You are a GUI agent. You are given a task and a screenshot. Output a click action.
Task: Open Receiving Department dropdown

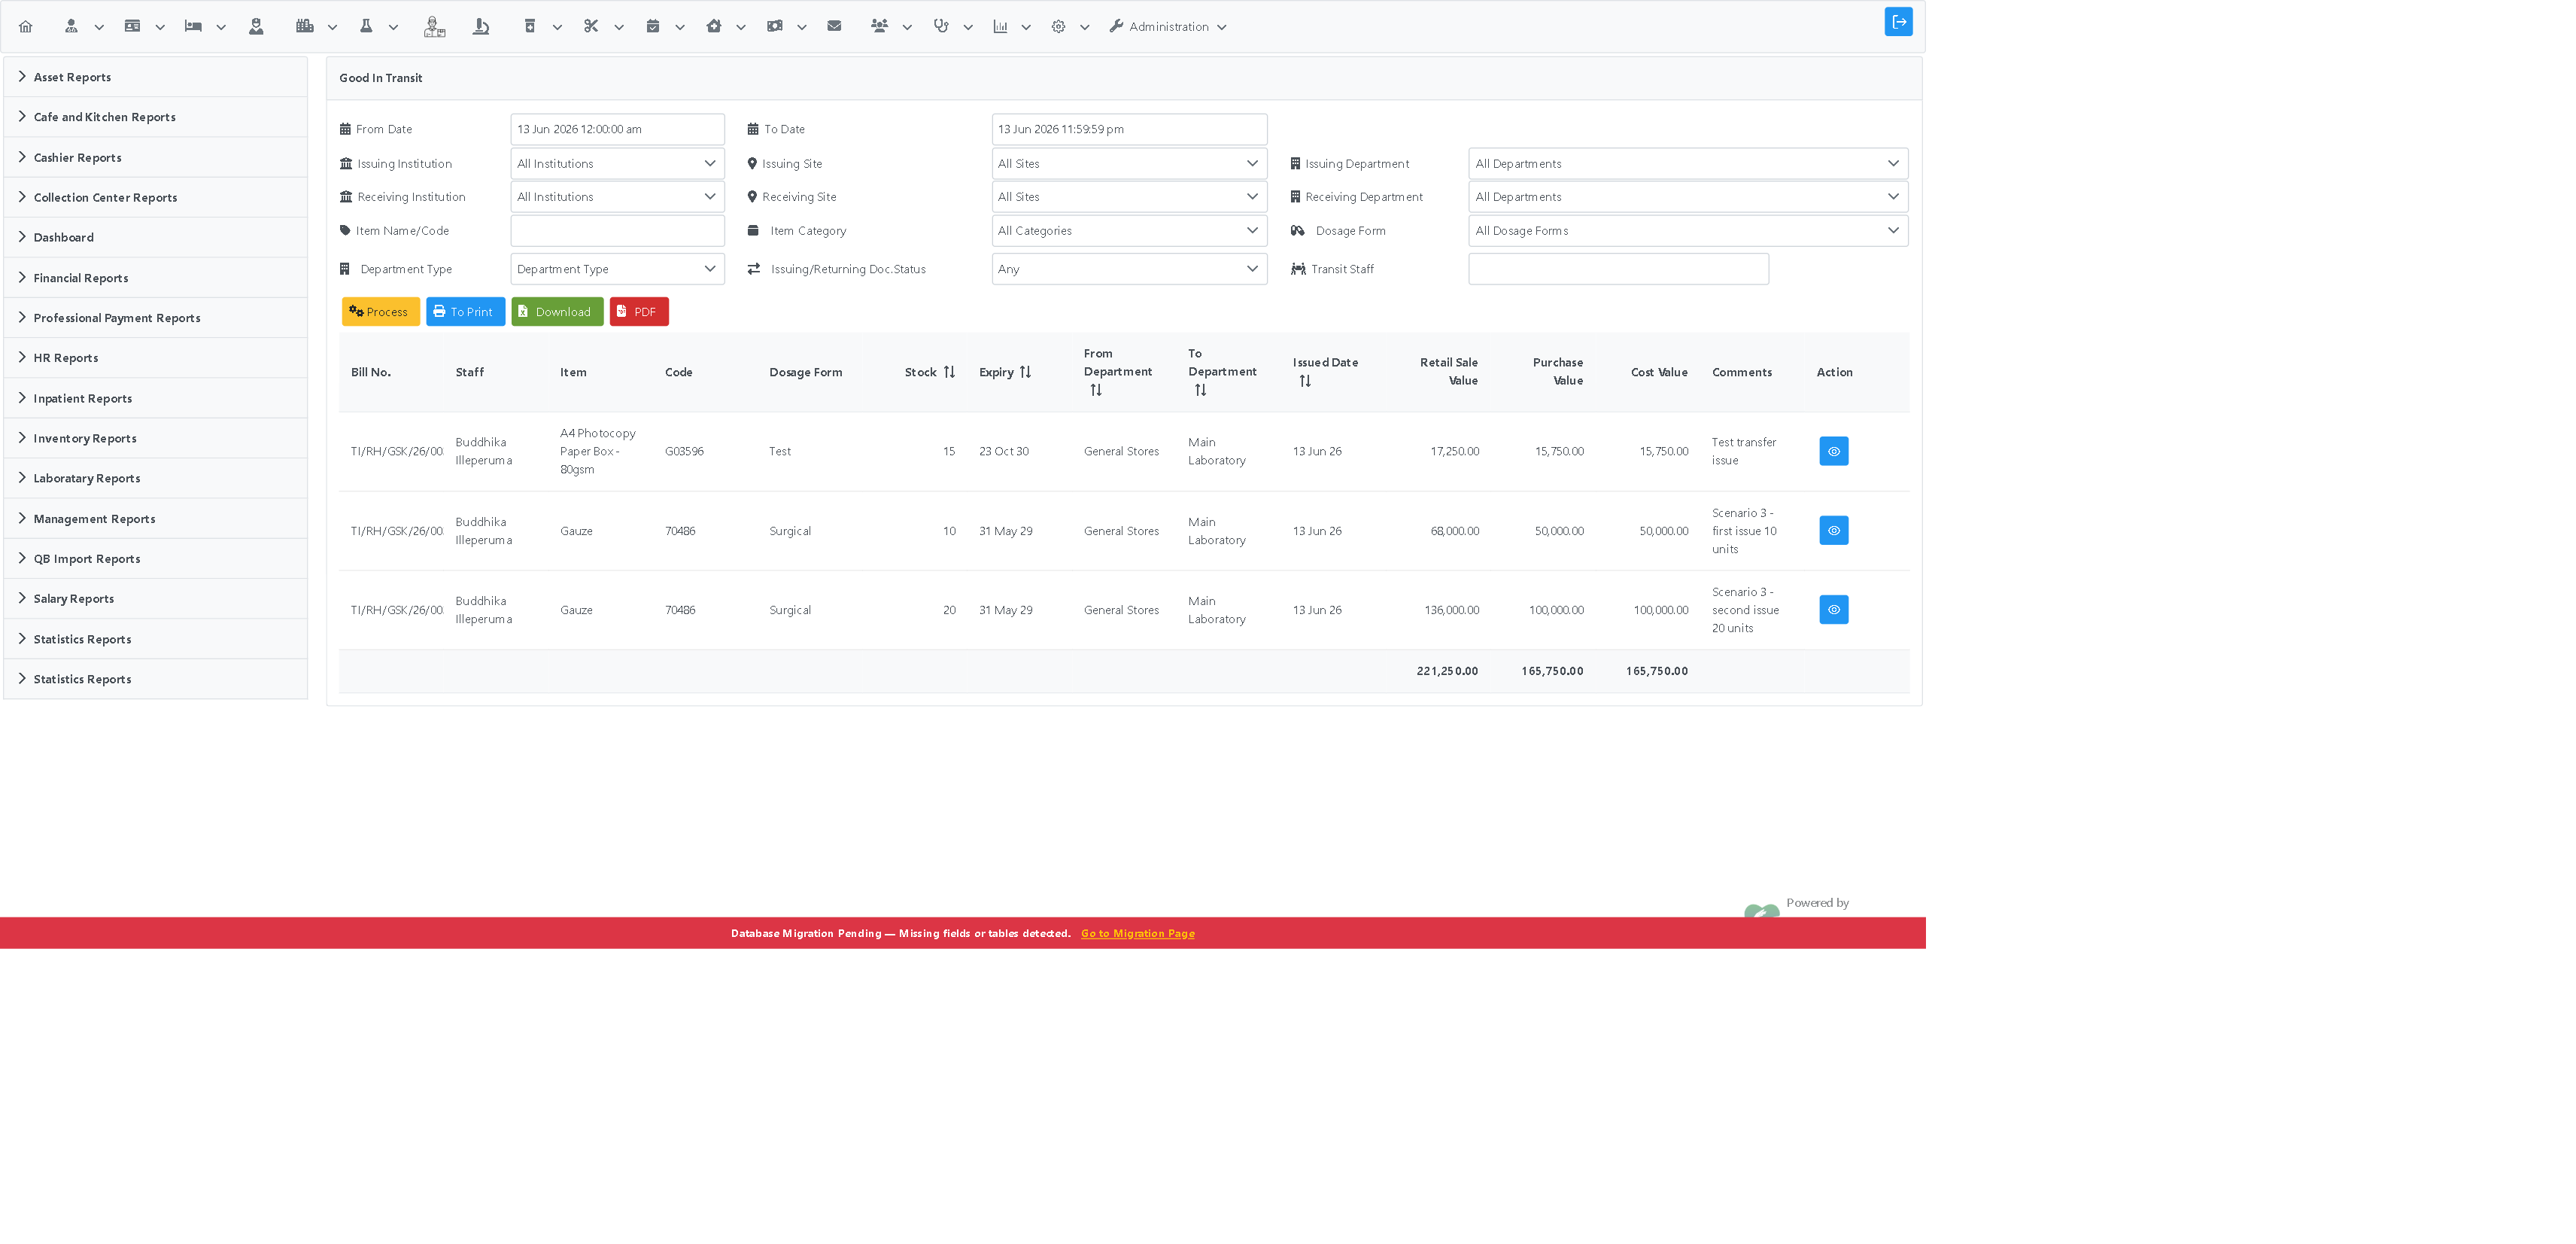click(x=1688, y=197)
